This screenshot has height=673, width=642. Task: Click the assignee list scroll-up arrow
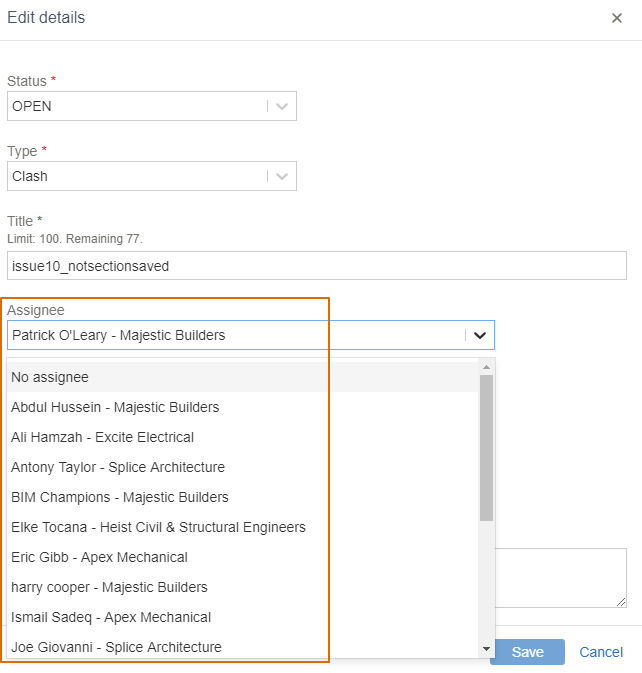click(486, 367)
